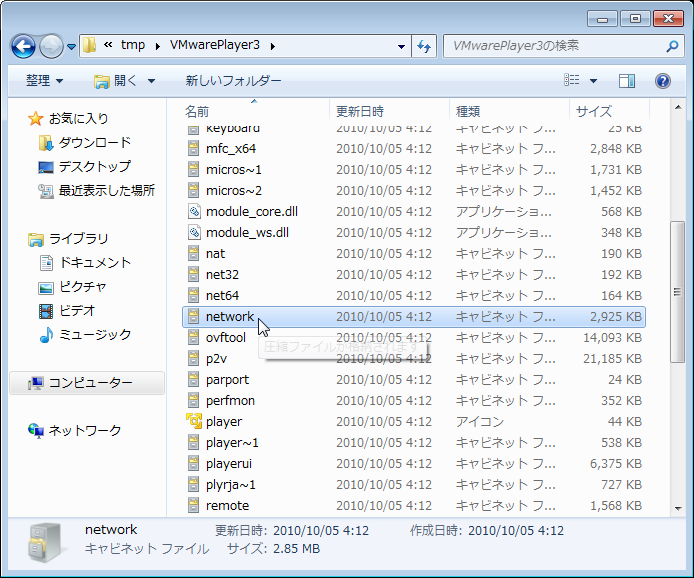The width and height of the screenshot is (694, 578).
Task: Expand the arrow after tmp breadcrumb
Action: pyautogui.click(x=158, y=46)
